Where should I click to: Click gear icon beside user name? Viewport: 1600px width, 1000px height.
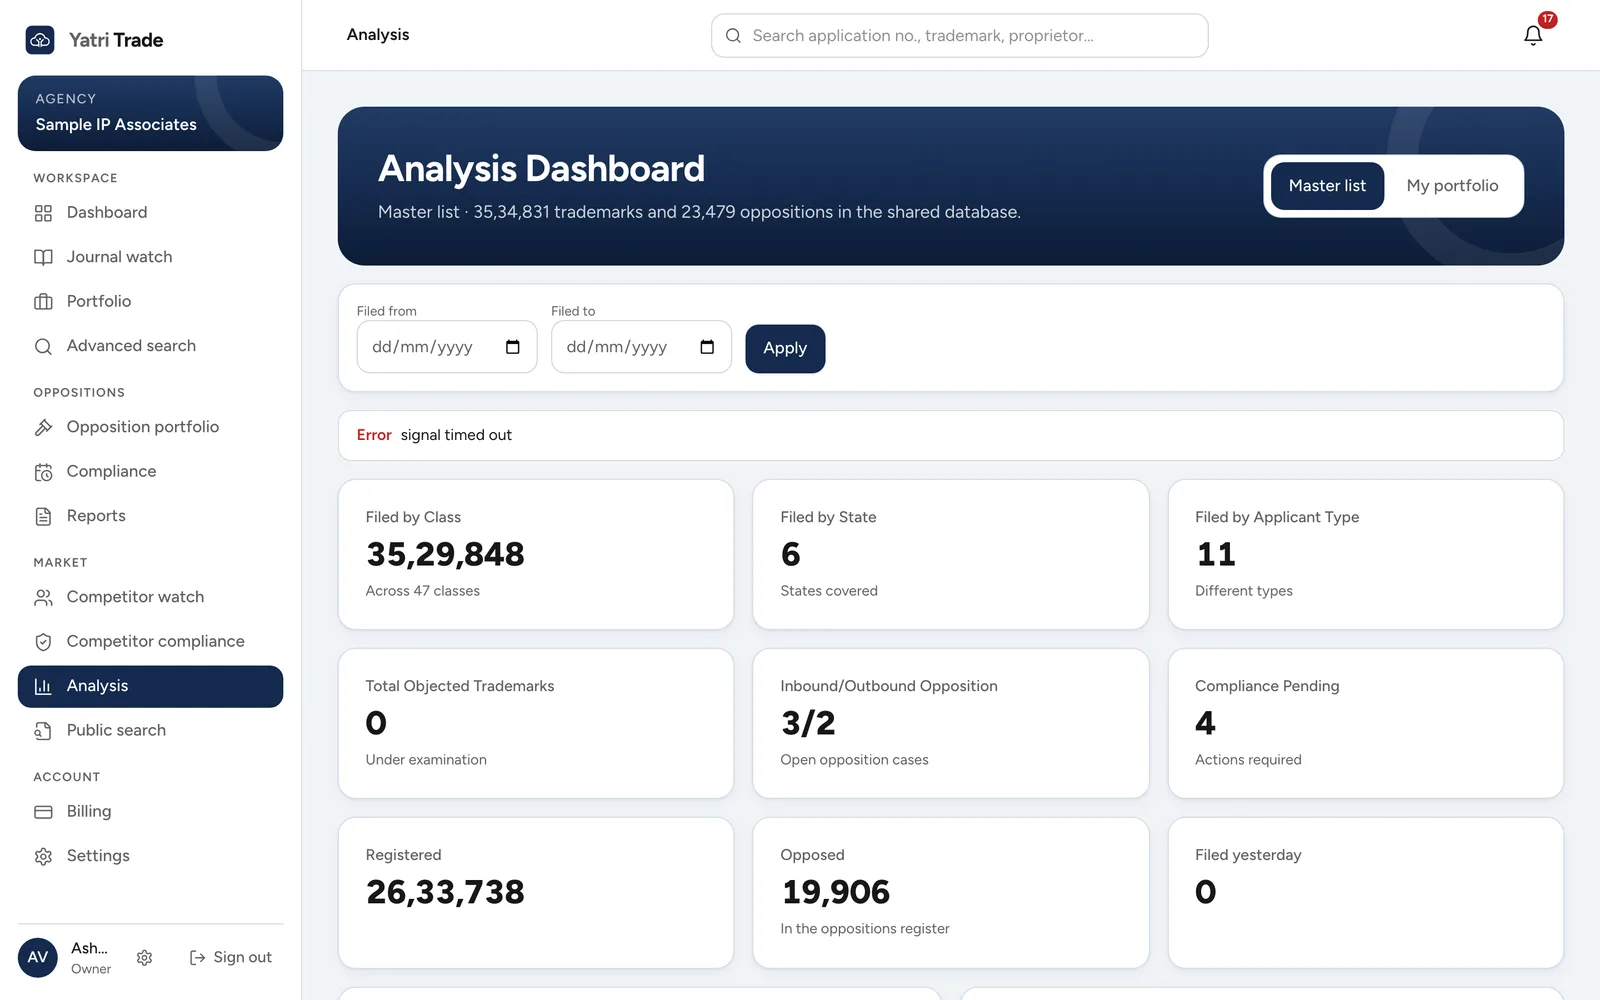pos(144,958)
